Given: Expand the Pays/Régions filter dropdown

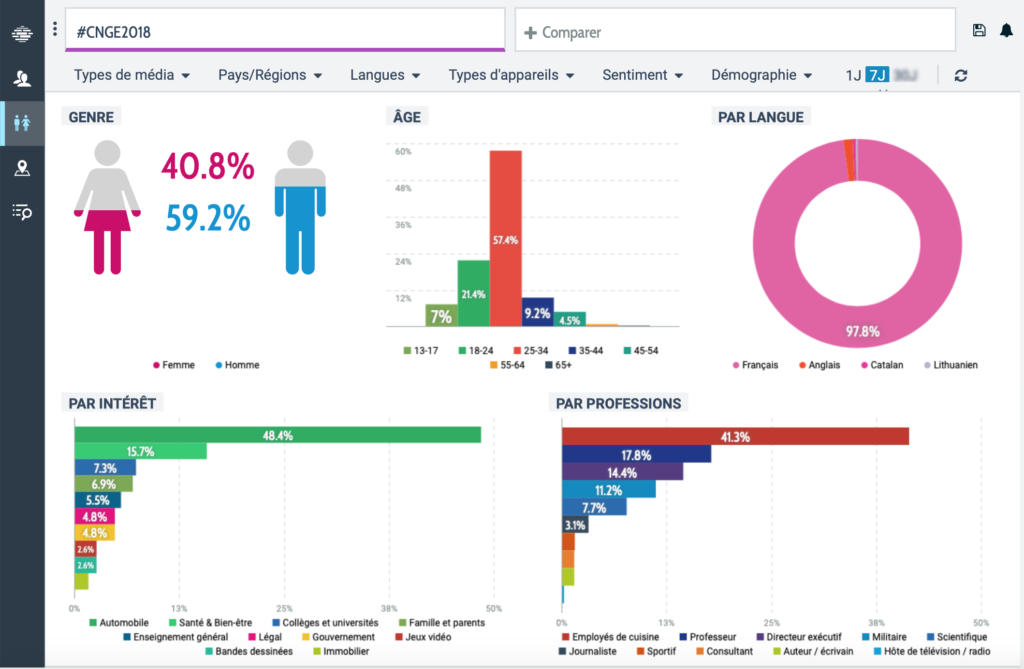Looking at the screenshot, I should 270,75.
